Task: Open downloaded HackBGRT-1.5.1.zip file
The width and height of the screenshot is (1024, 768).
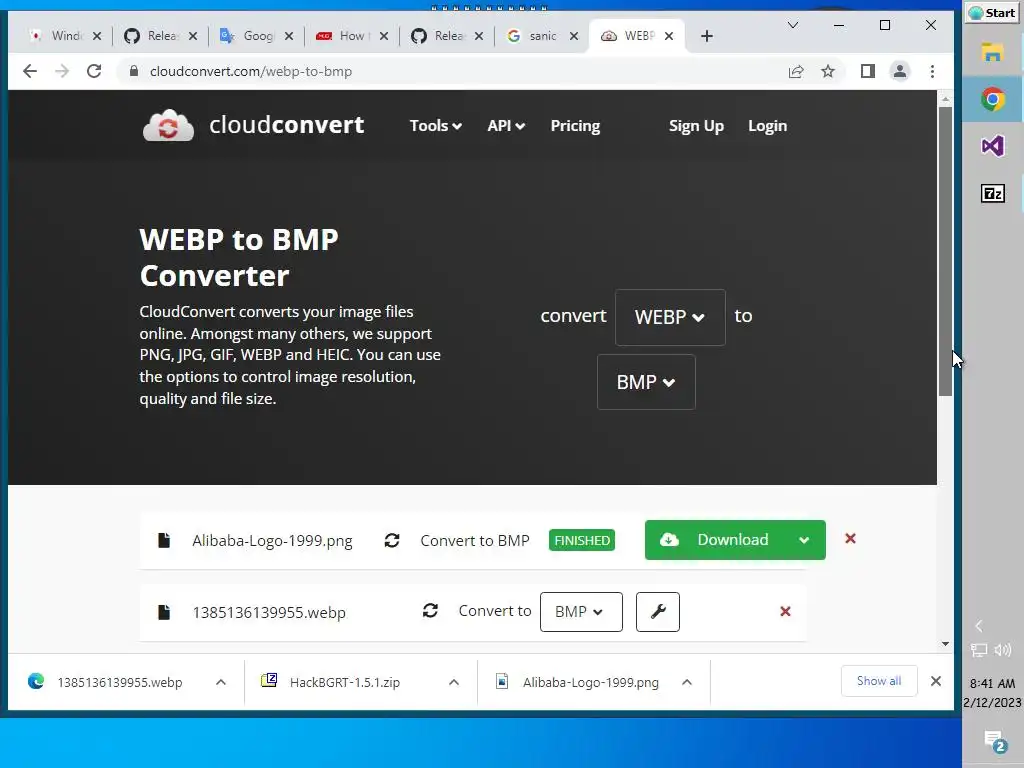Action: 345,682
